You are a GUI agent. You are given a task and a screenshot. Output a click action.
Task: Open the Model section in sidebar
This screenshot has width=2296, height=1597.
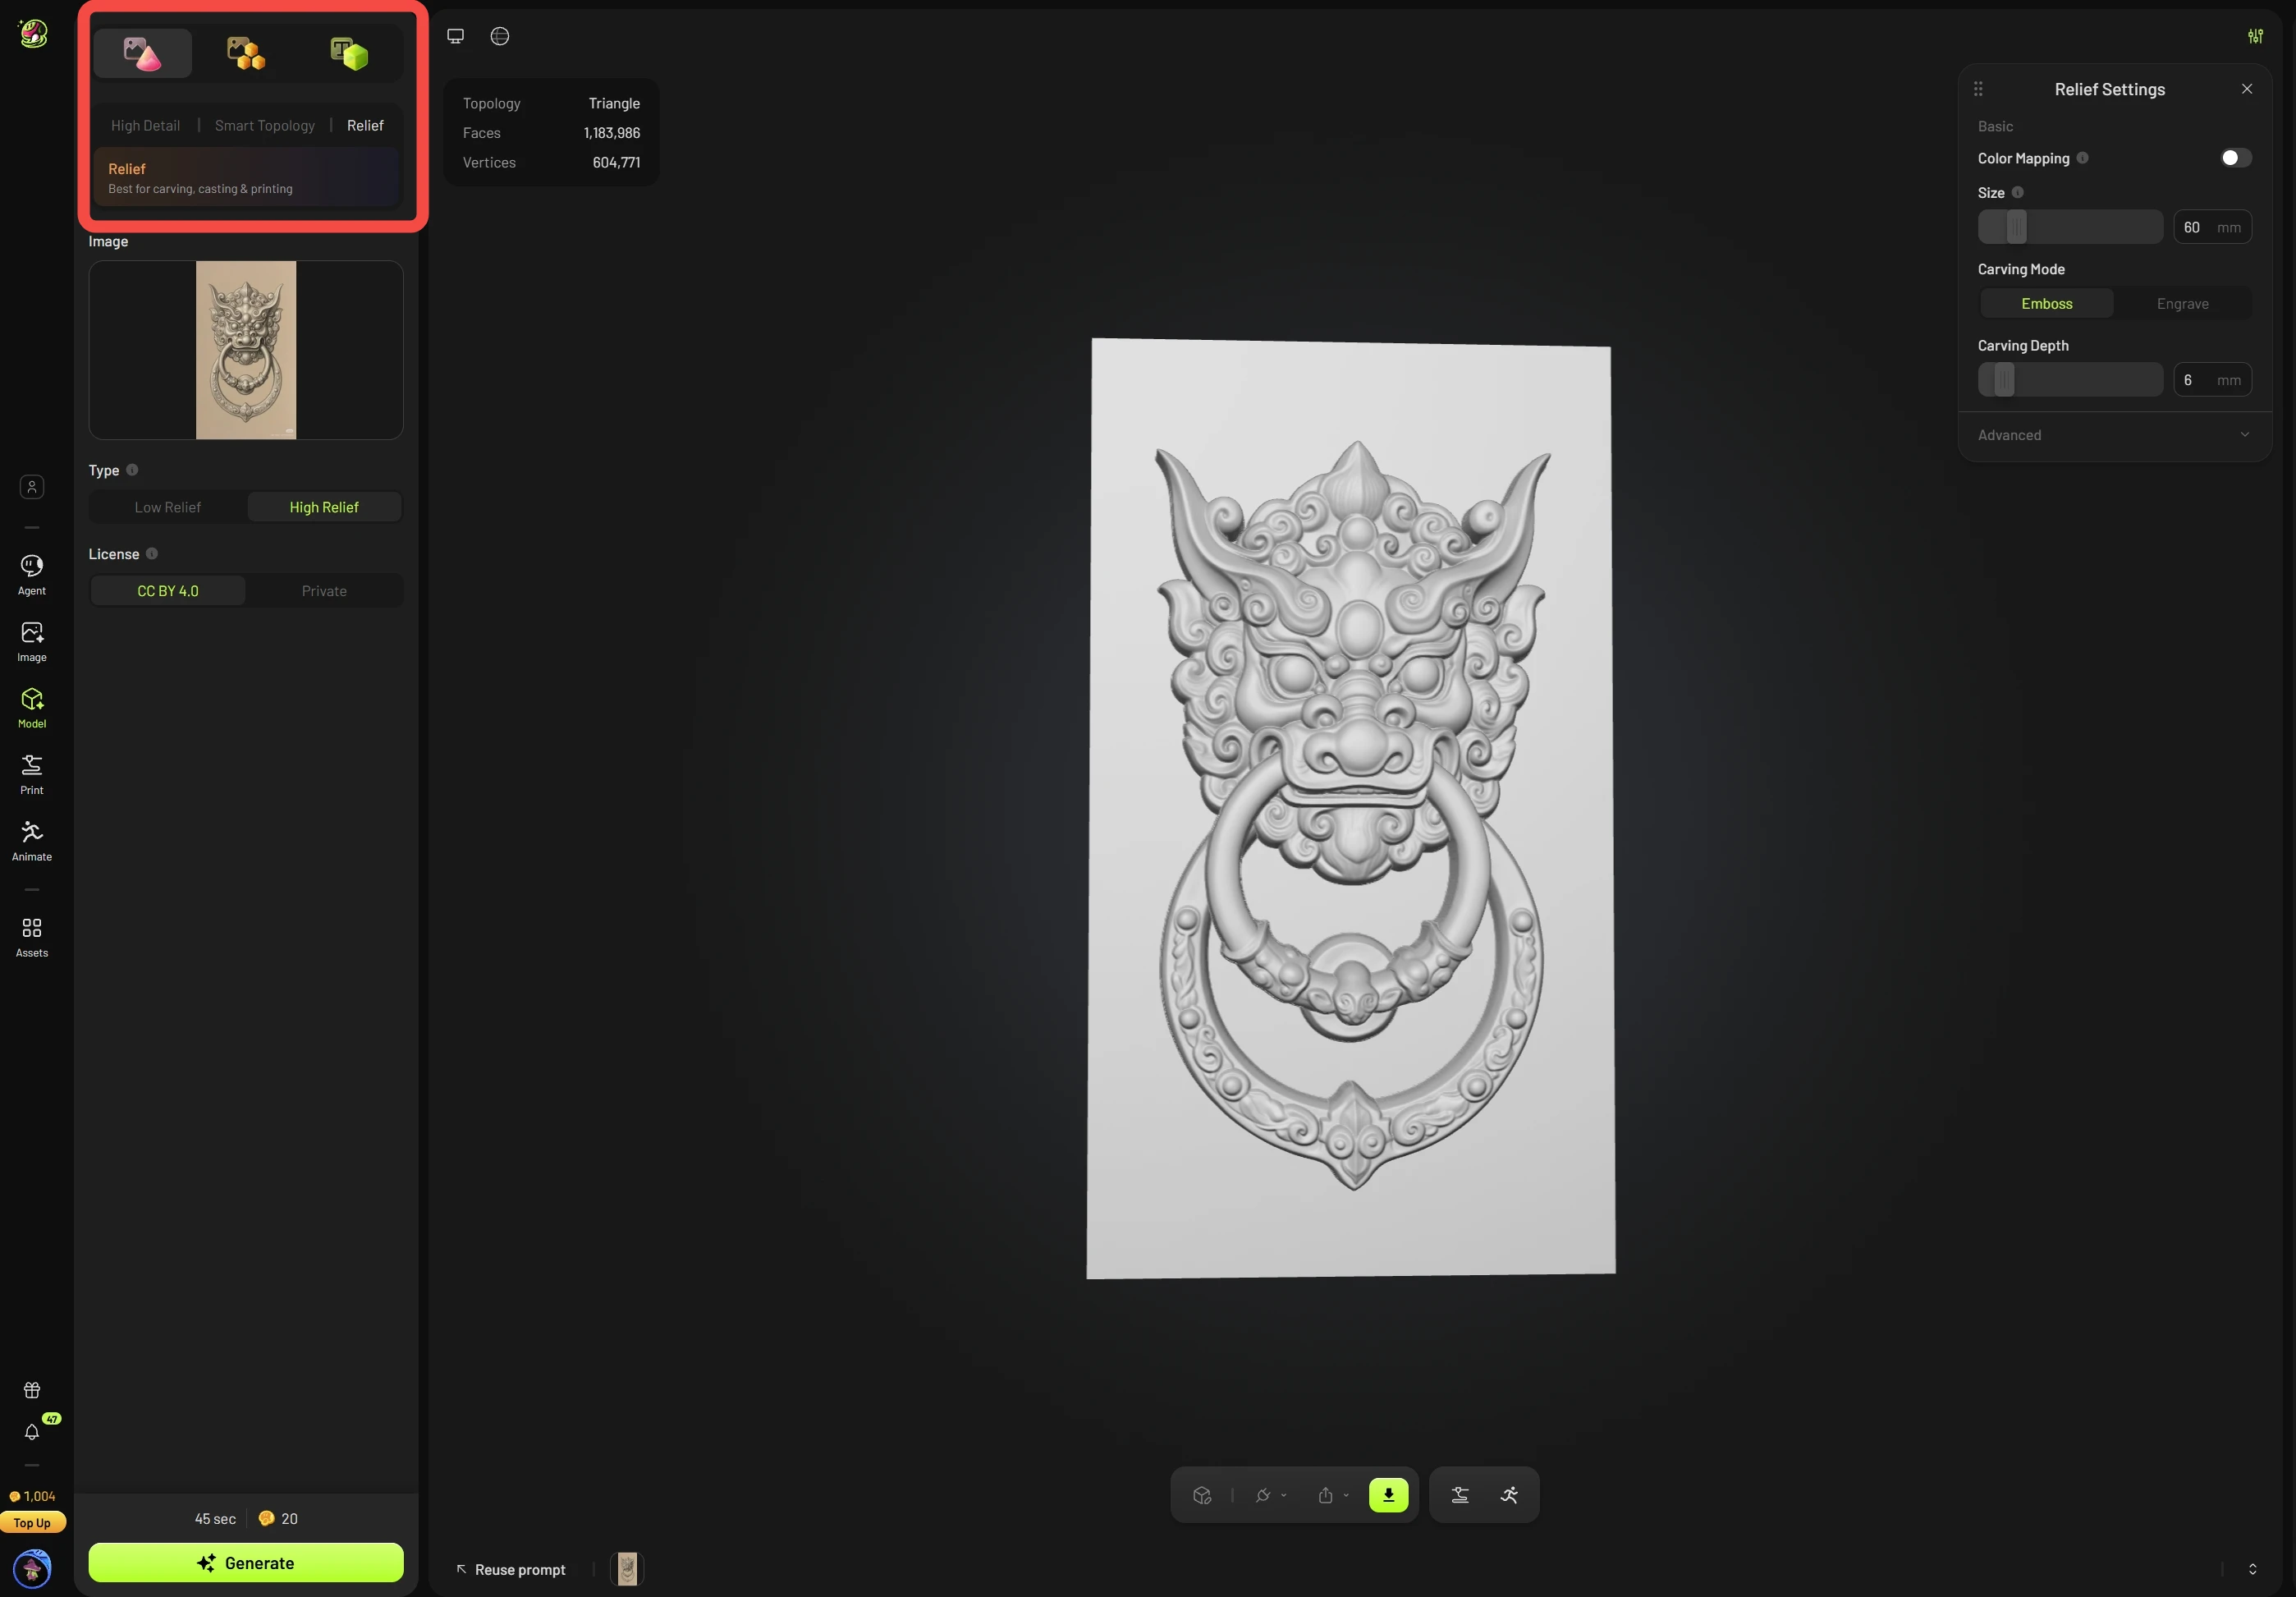point(32,708)
